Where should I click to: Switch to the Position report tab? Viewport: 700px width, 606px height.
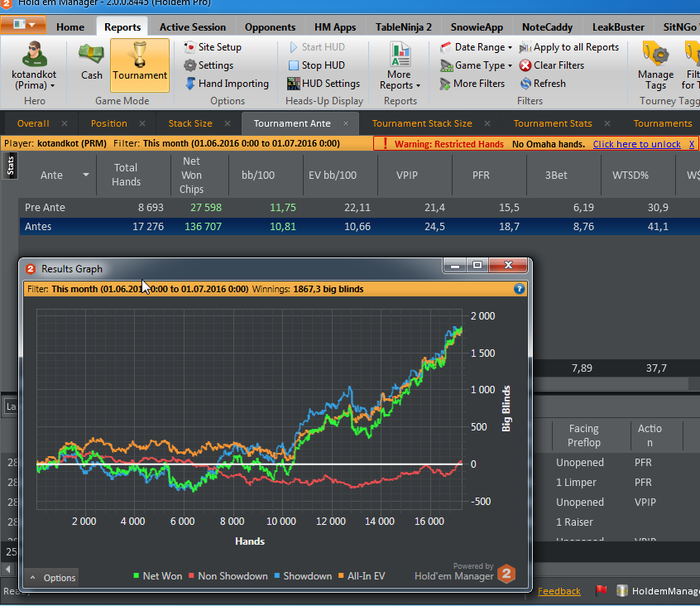coord(109,124)
